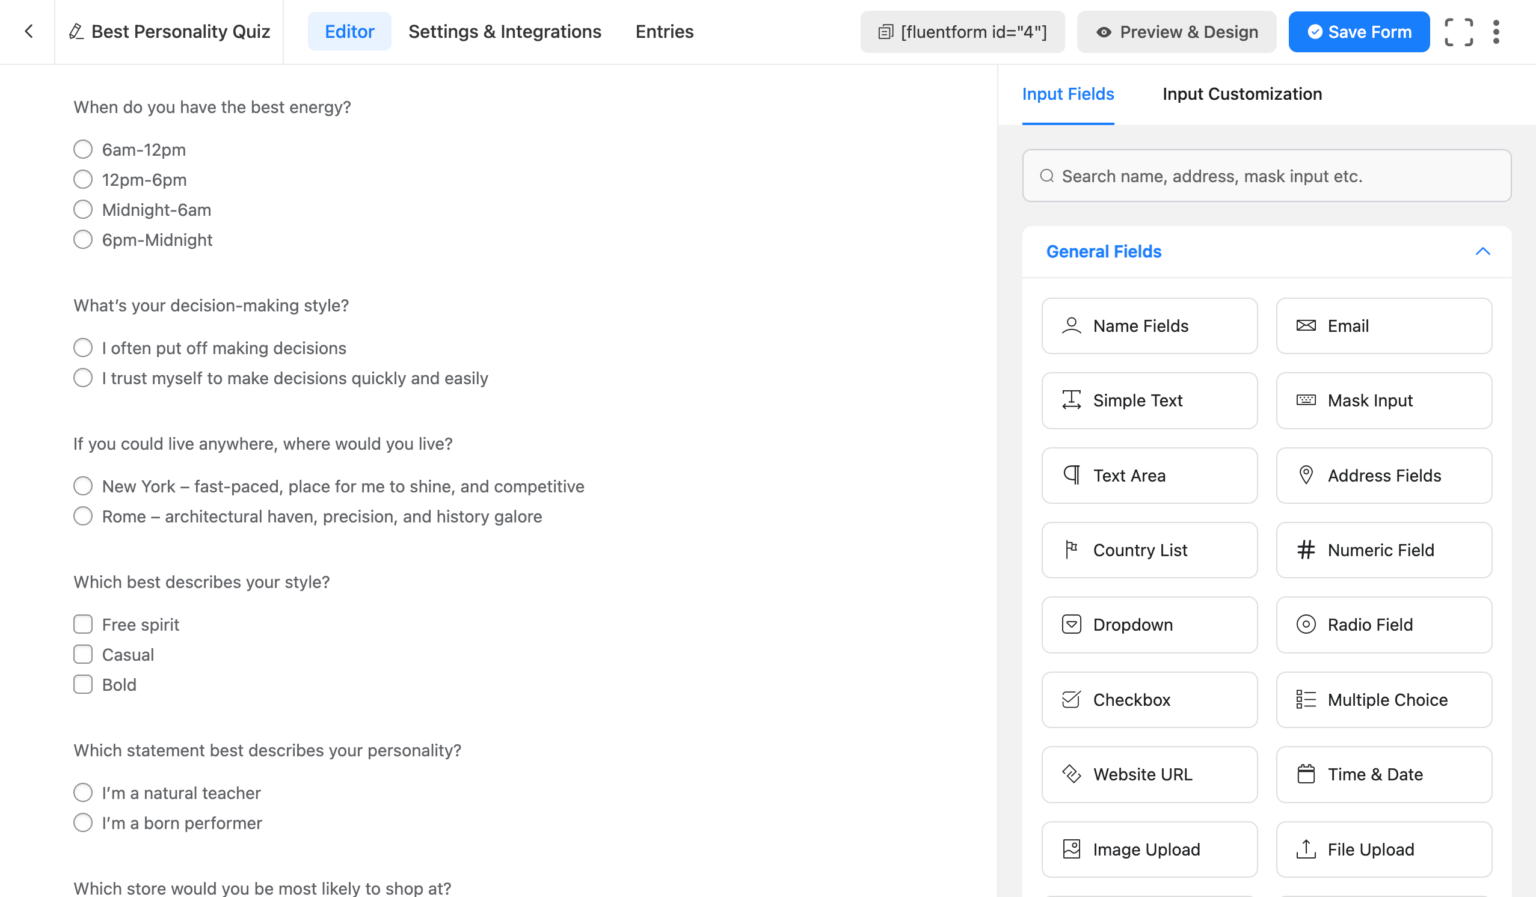The height and width of the screenshot is (897, 1536).
Task: Save the form
Action: (x=1358, y=31)
